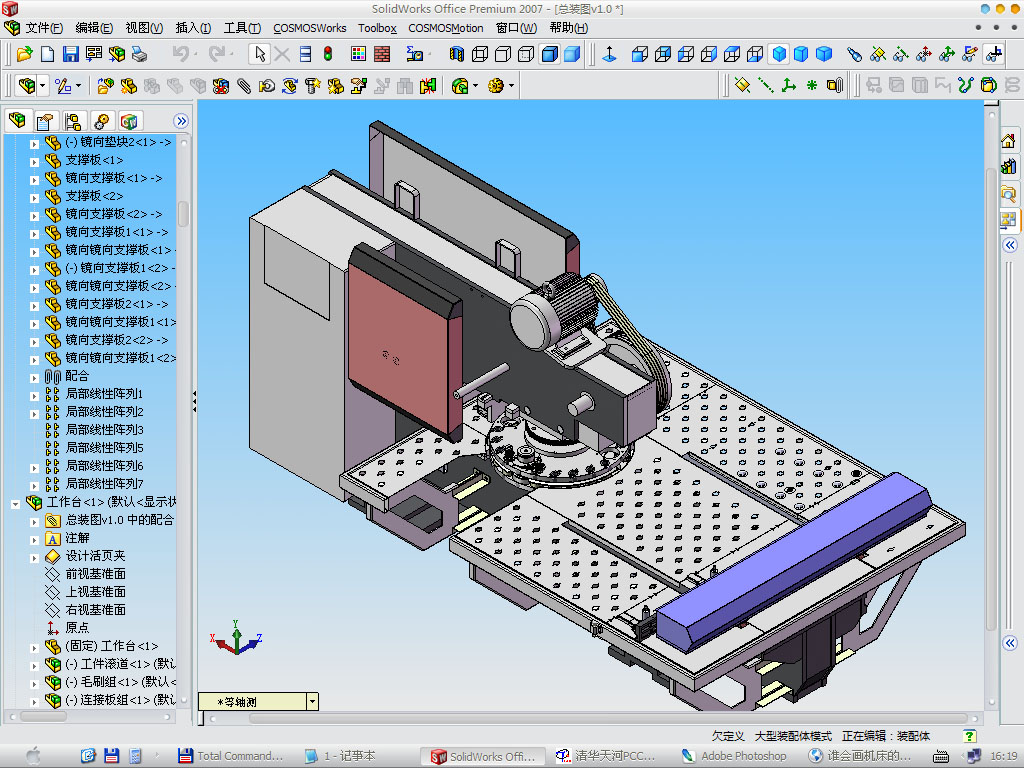This screenshot has width=1024, height=768.
Task: Click the Reference Axis dashed line icon
Action: tap(765, 85)
